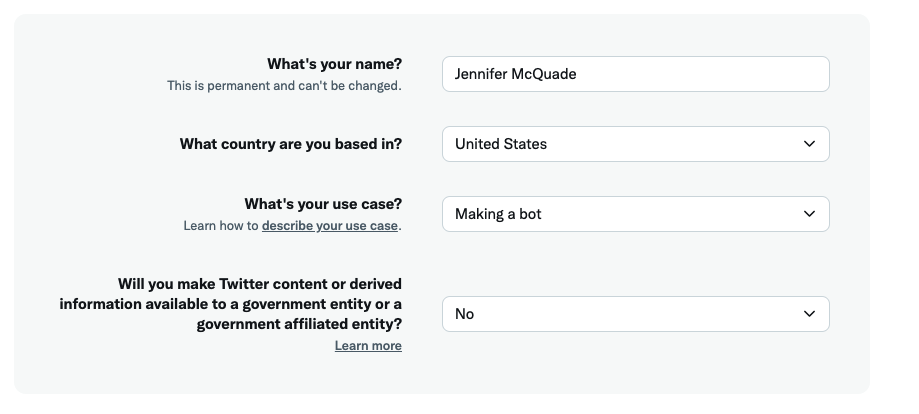Click the Learn more link
The image size is (919, 414).
click(368, 346)
